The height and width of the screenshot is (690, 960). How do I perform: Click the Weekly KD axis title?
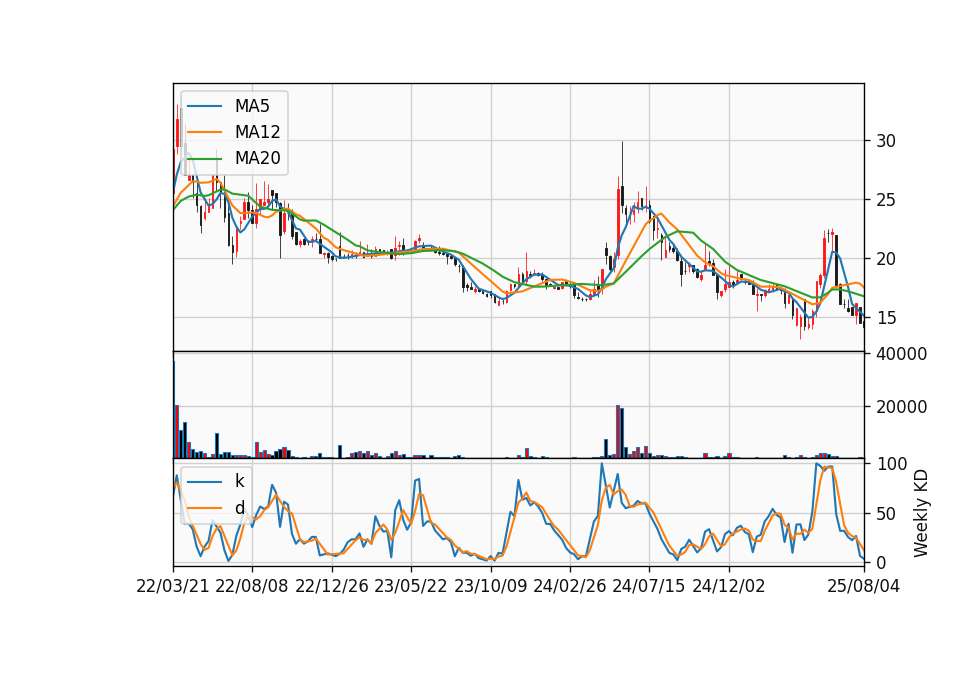(x=921, y=513)
